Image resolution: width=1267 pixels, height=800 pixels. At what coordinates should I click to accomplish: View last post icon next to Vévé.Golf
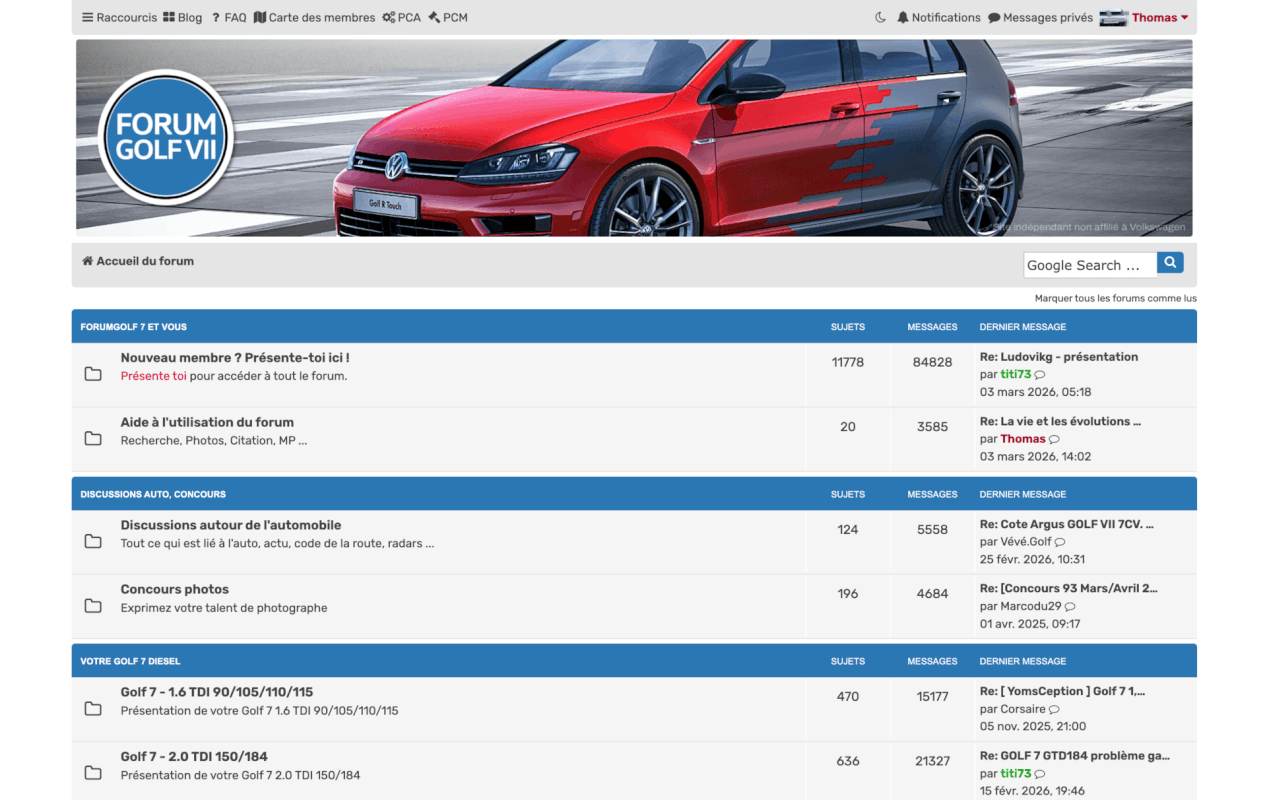pyautogui.click(x=1060, y=542)
